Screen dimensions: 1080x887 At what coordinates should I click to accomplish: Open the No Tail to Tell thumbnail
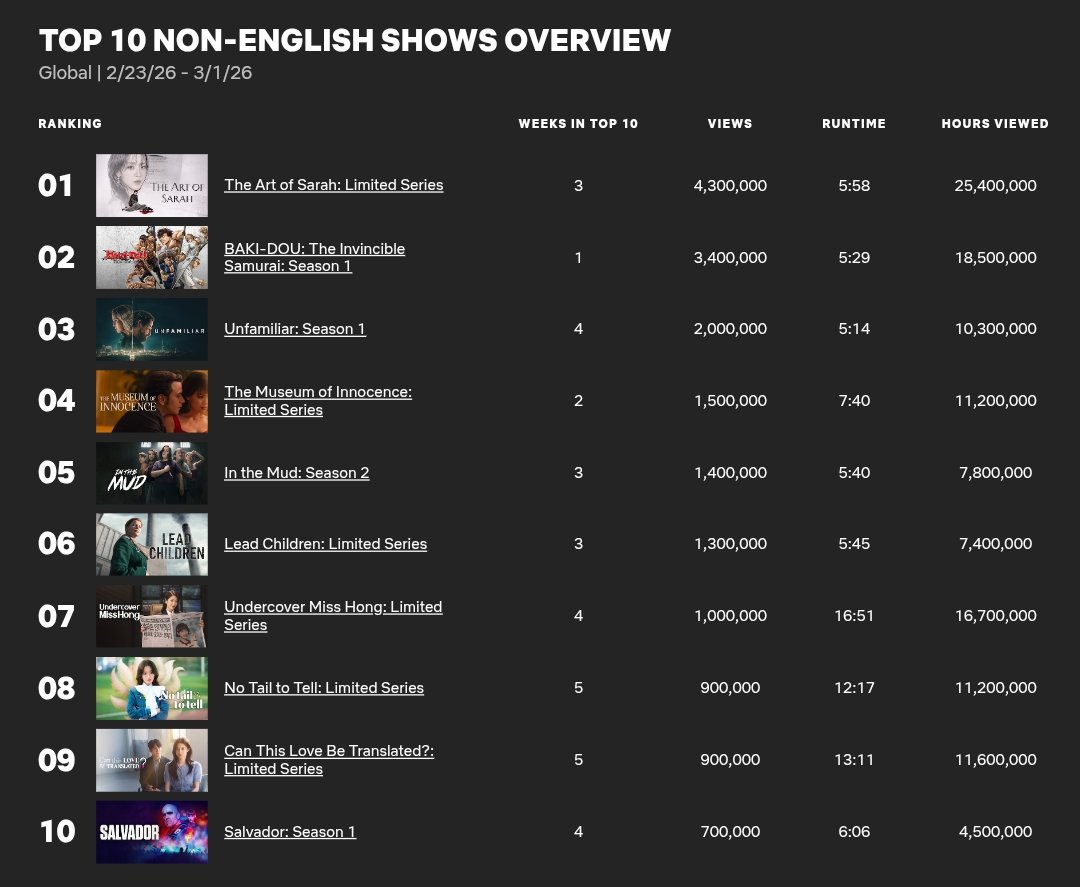[152, 688]
